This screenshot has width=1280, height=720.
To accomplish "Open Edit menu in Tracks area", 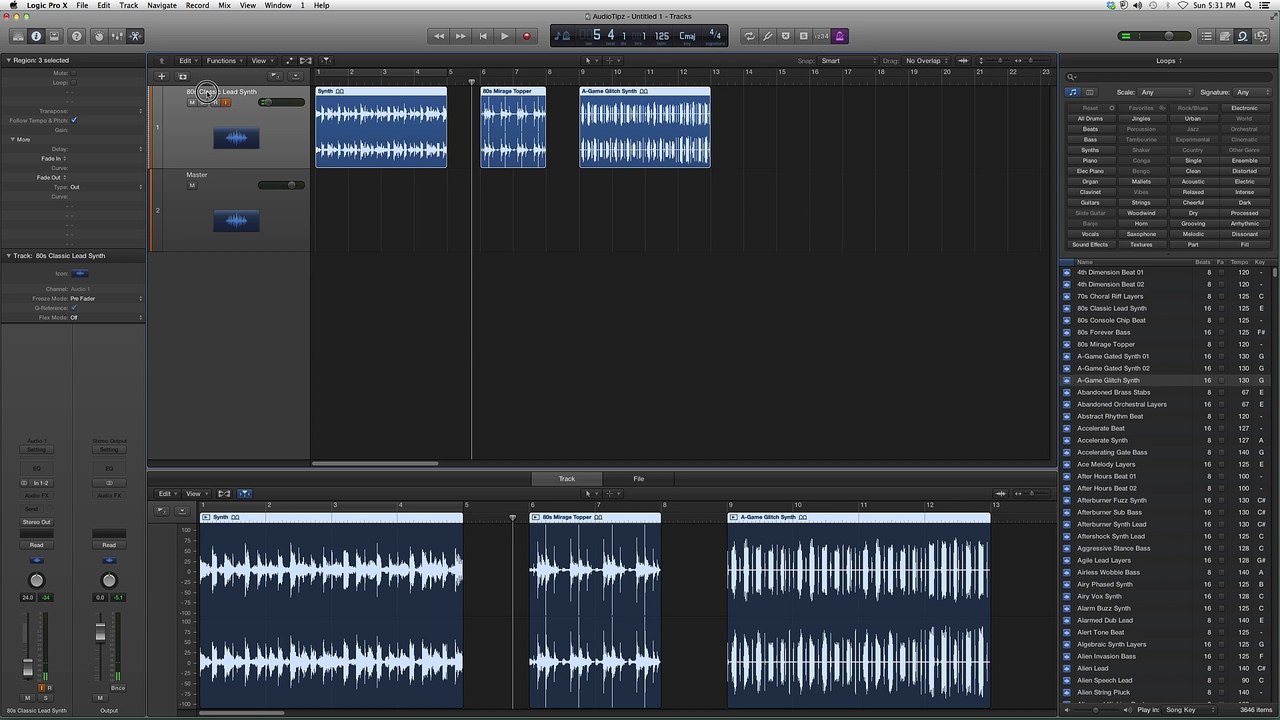I will tap(187, 61).
